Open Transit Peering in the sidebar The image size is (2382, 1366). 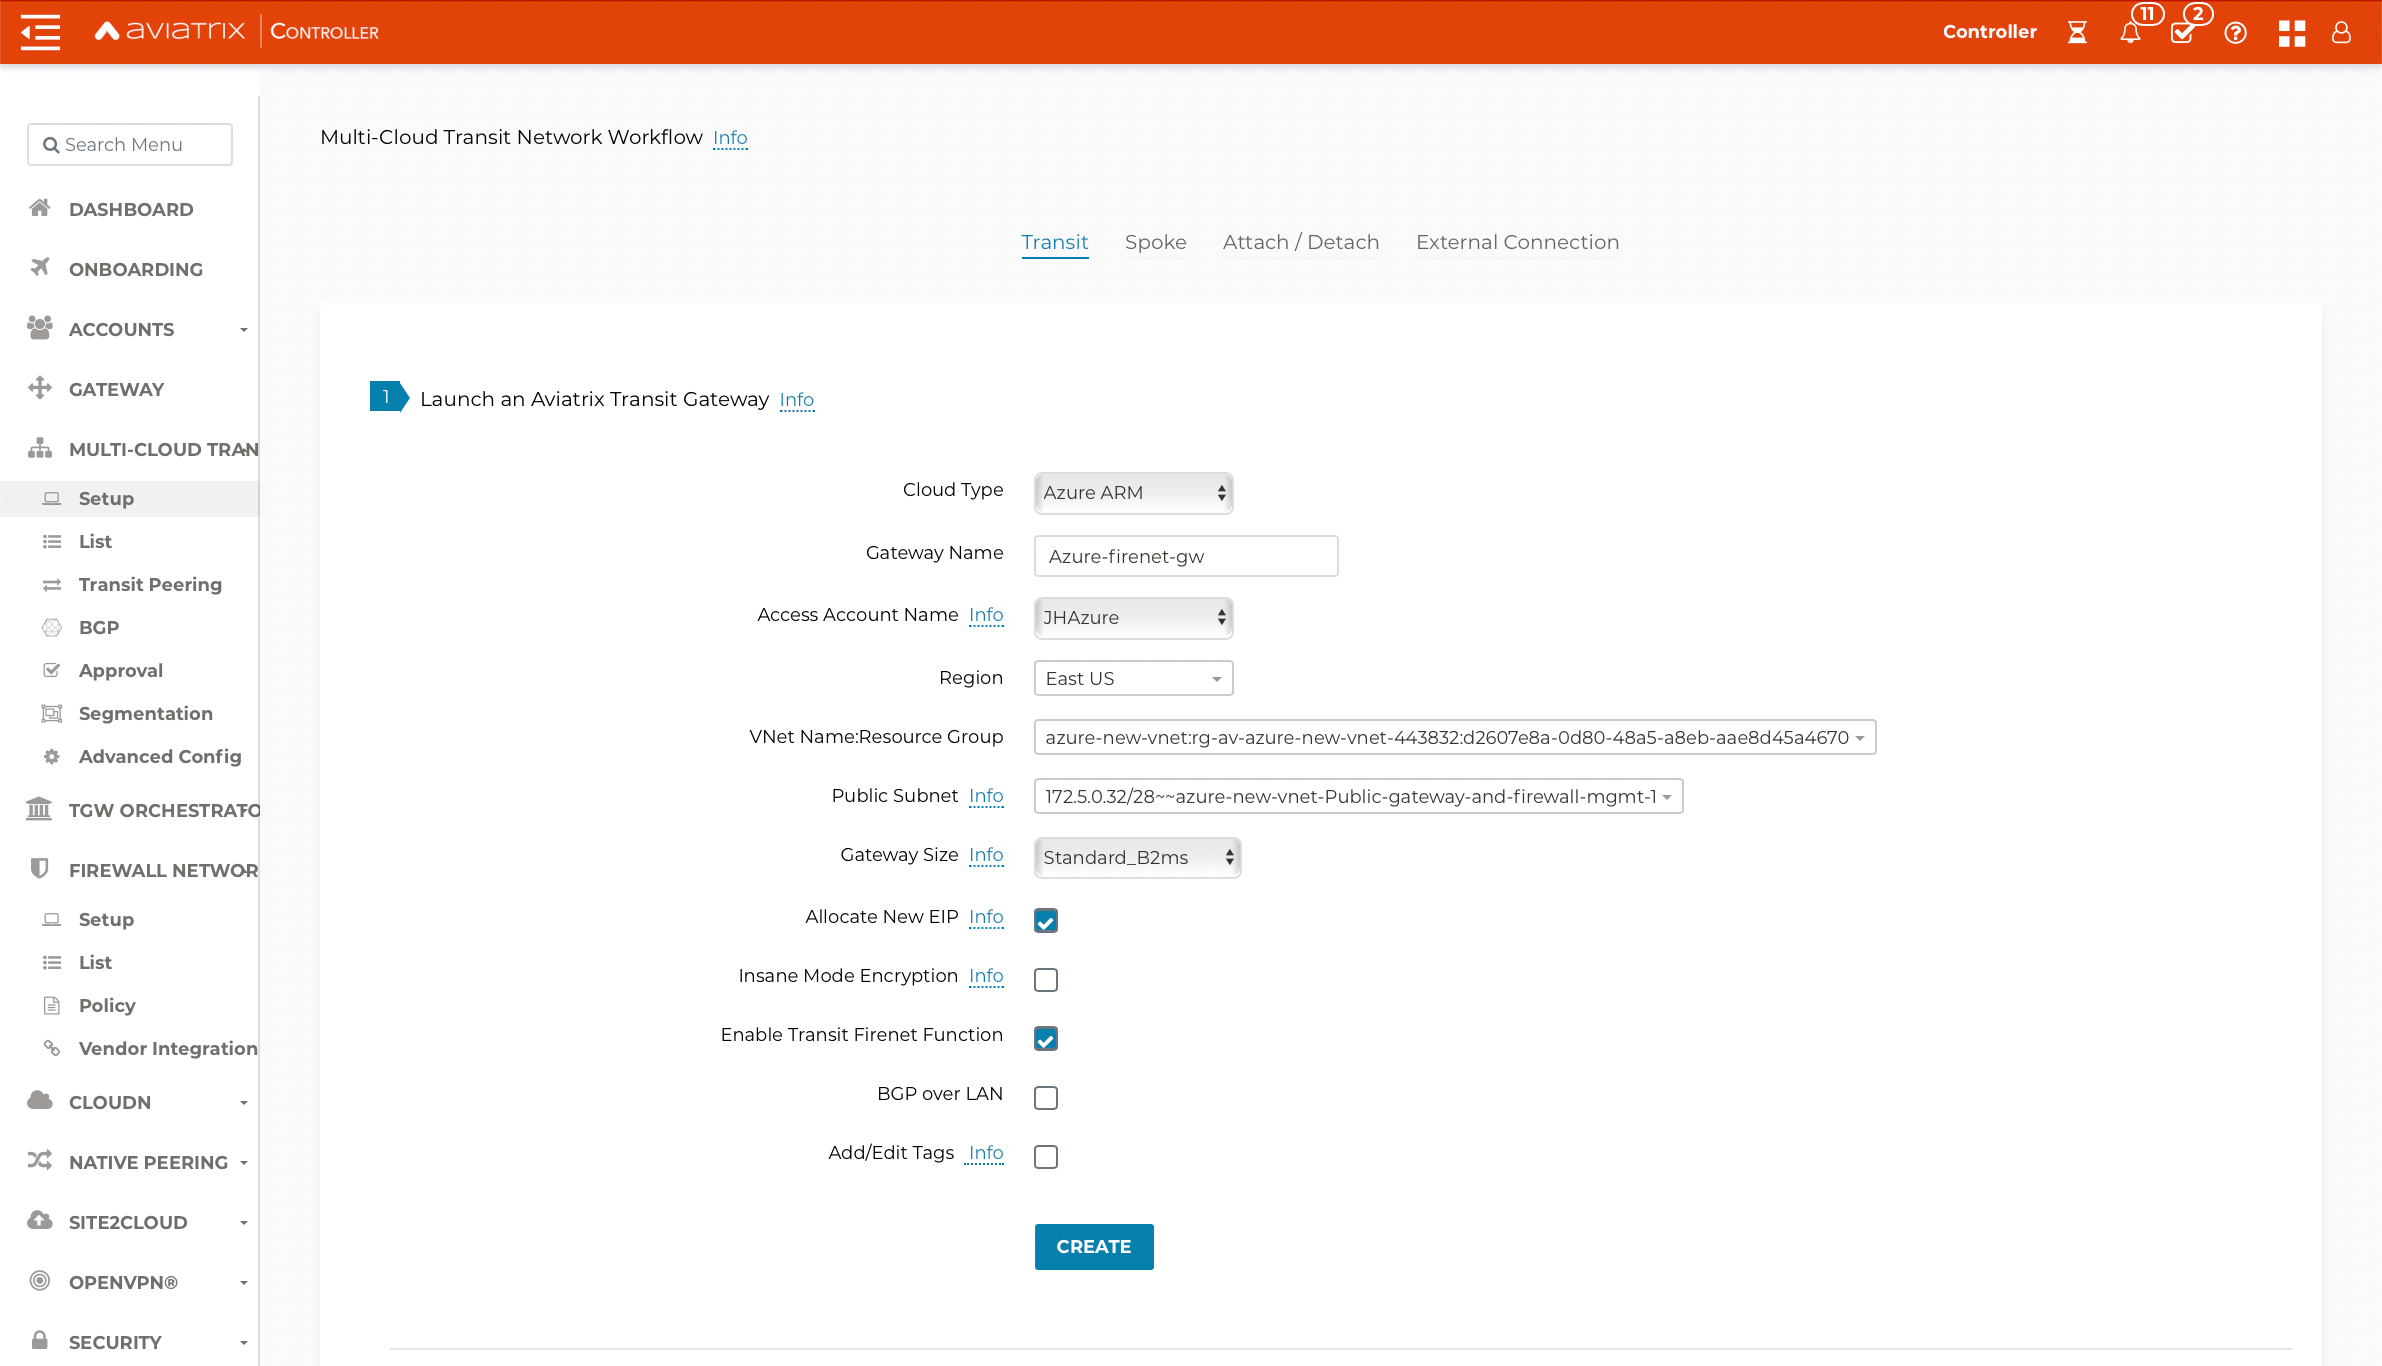pos(150,584)
